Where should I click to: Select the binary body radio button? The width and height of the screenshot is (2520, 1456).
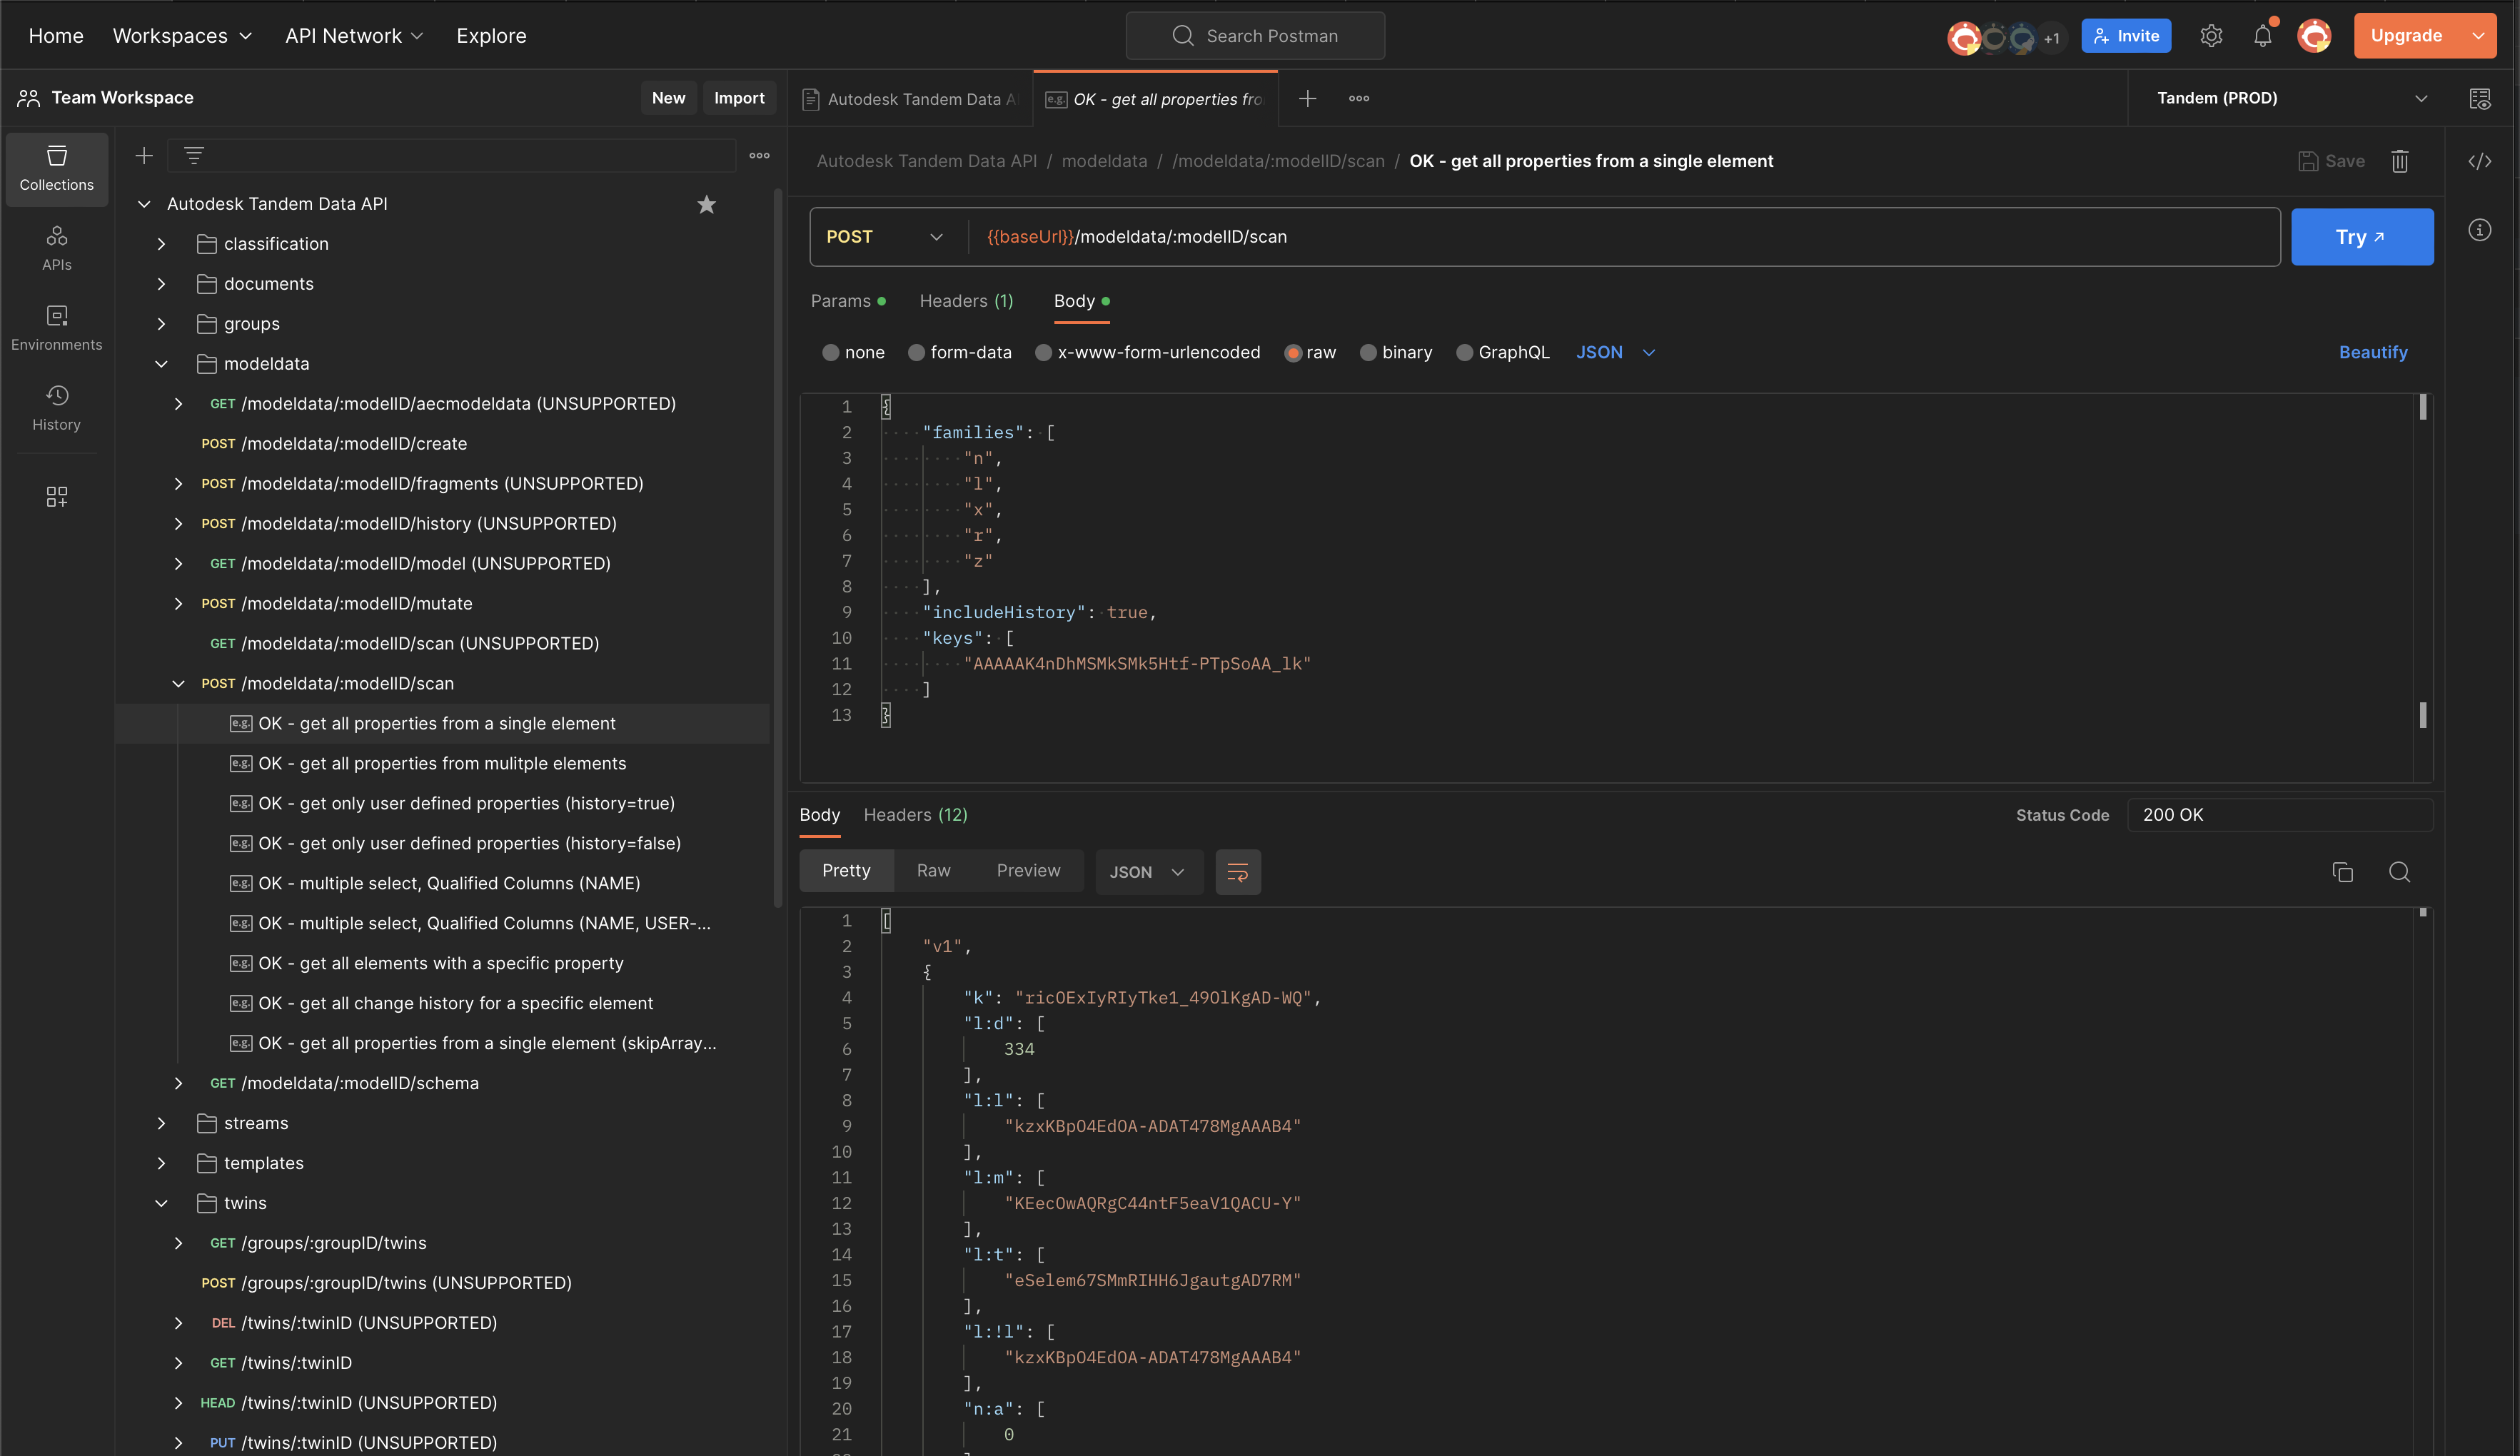coord(1368,352)
